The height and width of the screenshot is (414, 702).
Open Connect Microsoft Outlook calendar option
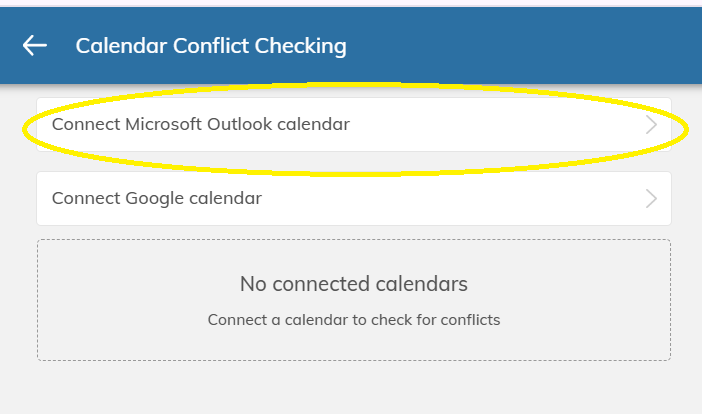pos(200,125)
